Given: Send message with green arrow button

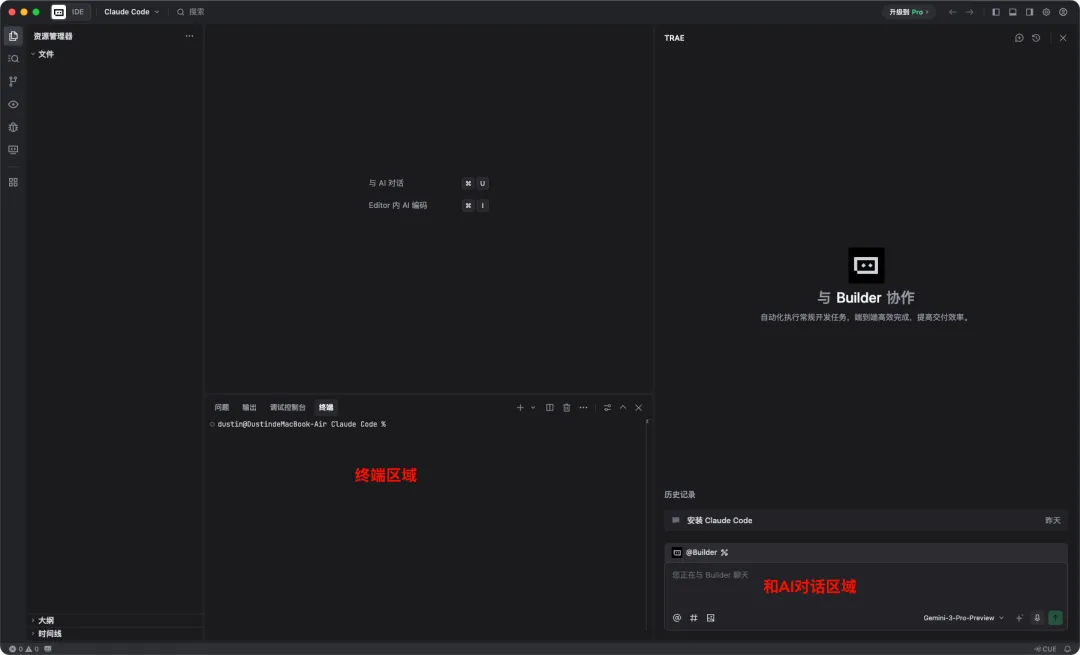Looking at the screenshot, I should pos(1055,618).
